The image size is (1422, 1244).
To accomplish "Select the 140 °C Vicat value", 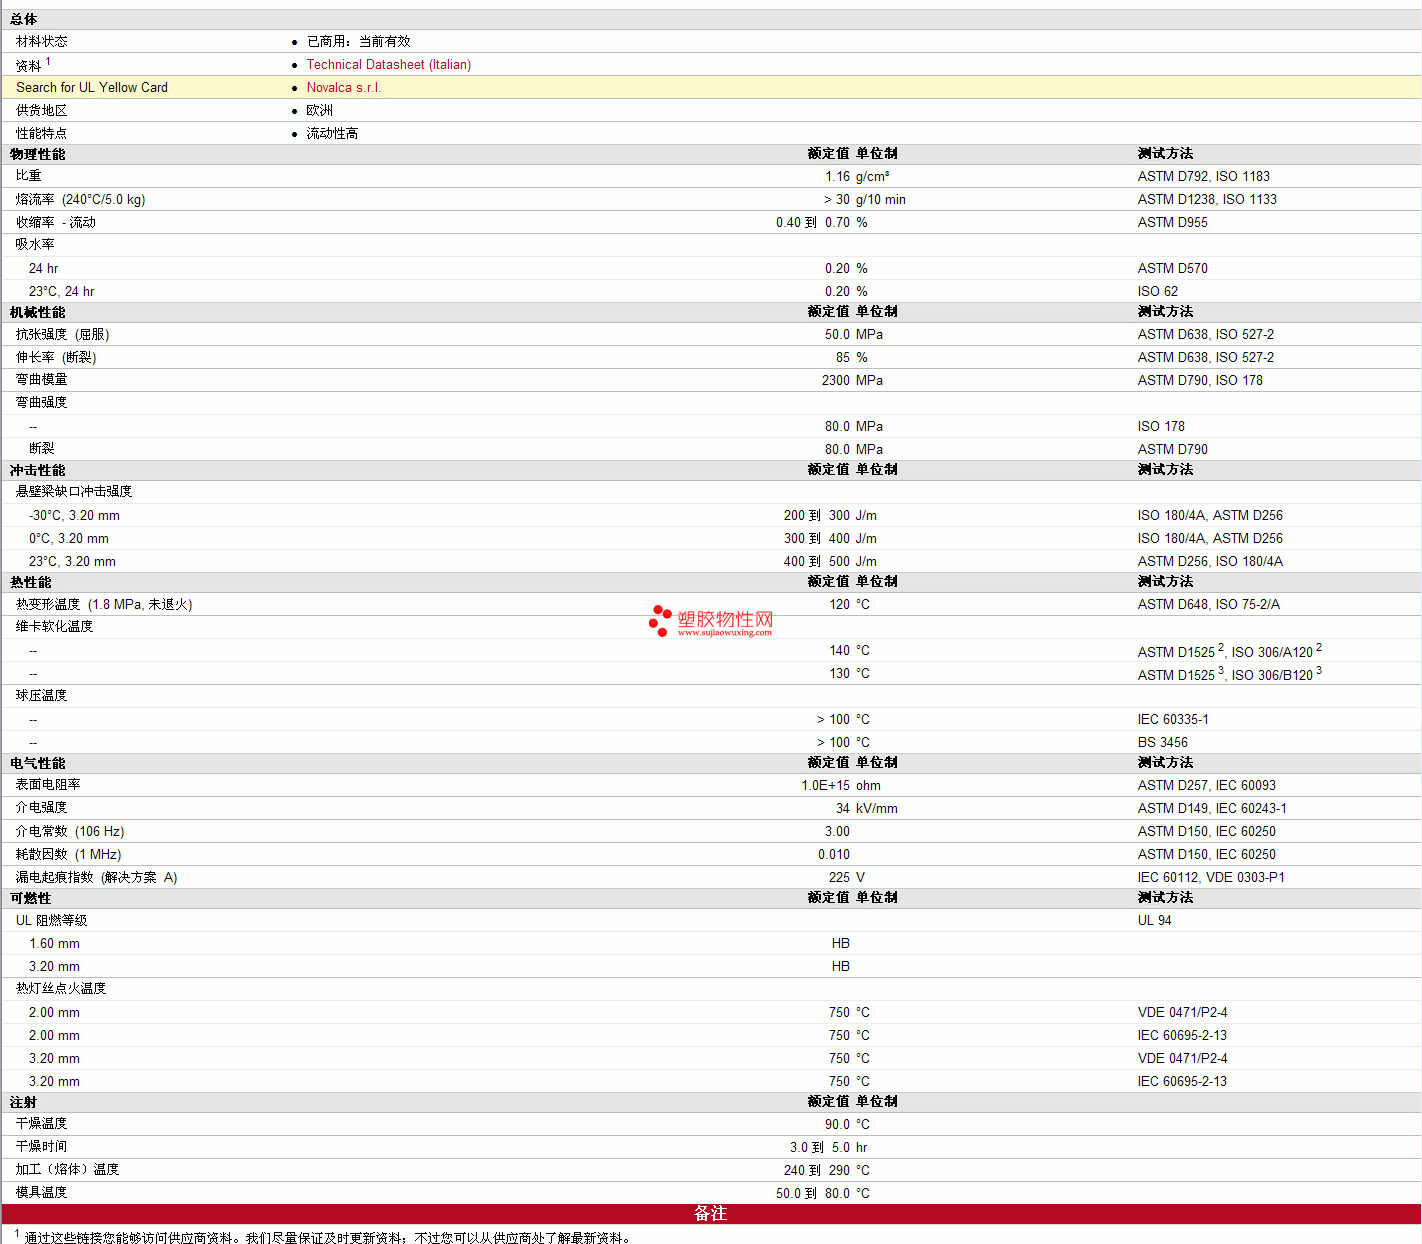I will click(x=849, y=651).
